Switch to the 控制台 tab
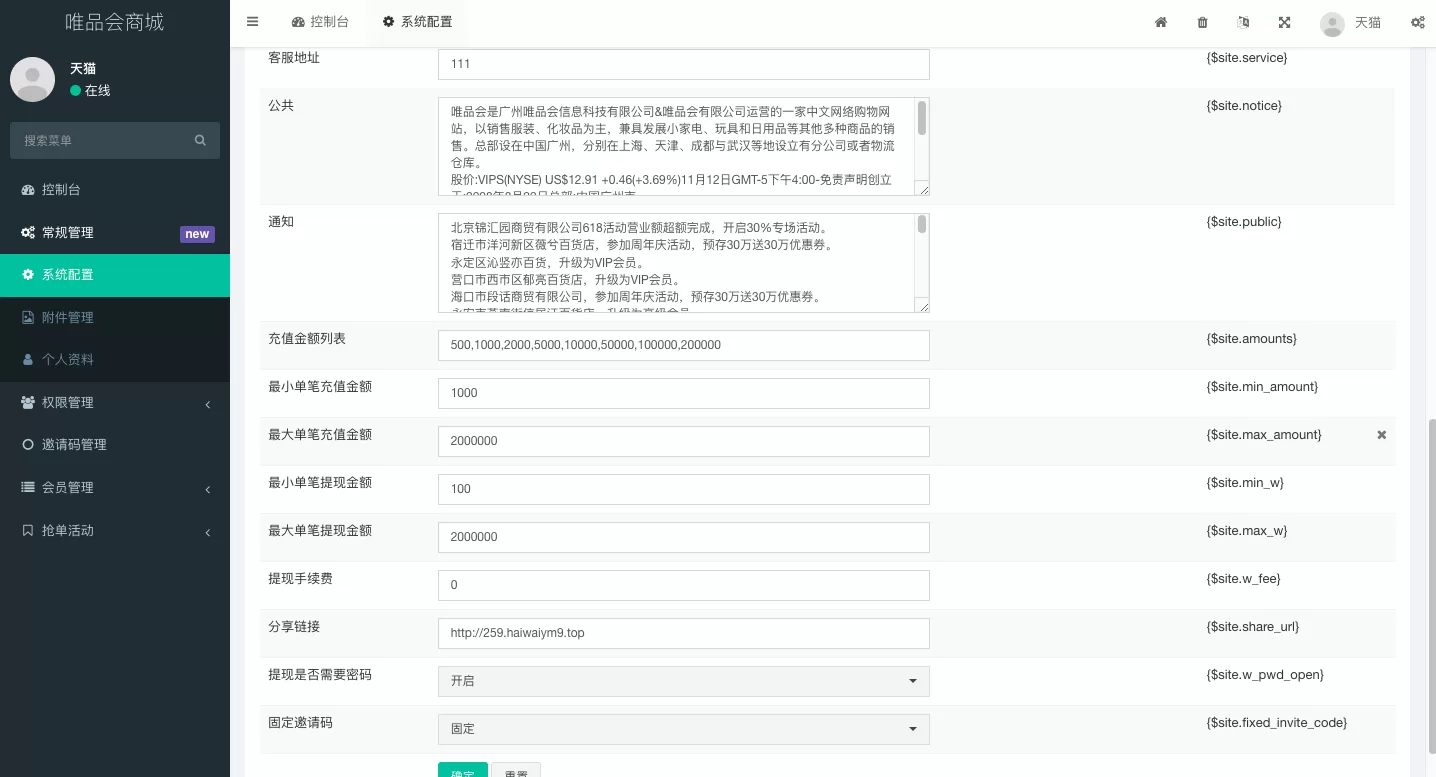Image resolution: width=1436 pixels, height=777 pixels. click(x=320, y=22)
